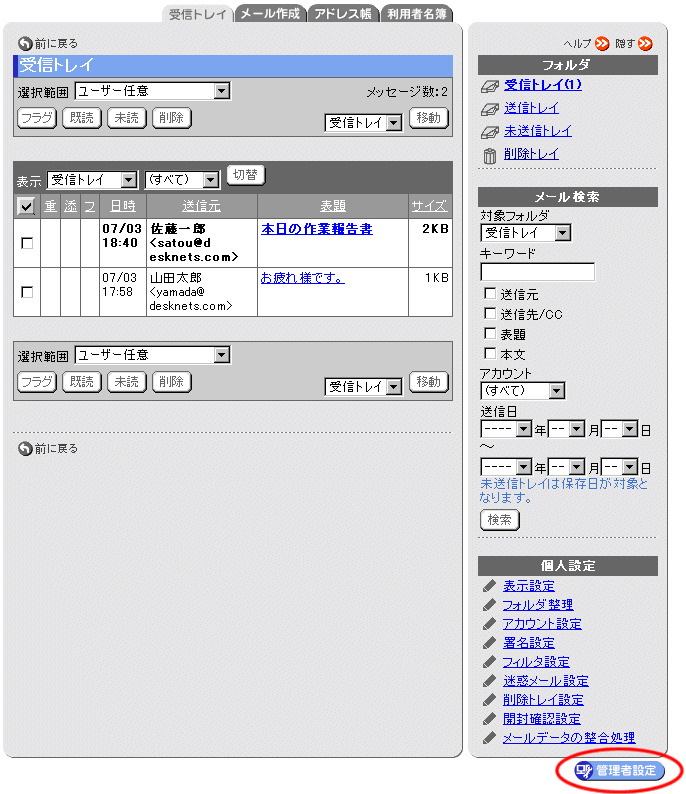Viewport: 686px width, 794px height.
Task: Click the 送信トレイ folder icon
Action: pos(489,109)
